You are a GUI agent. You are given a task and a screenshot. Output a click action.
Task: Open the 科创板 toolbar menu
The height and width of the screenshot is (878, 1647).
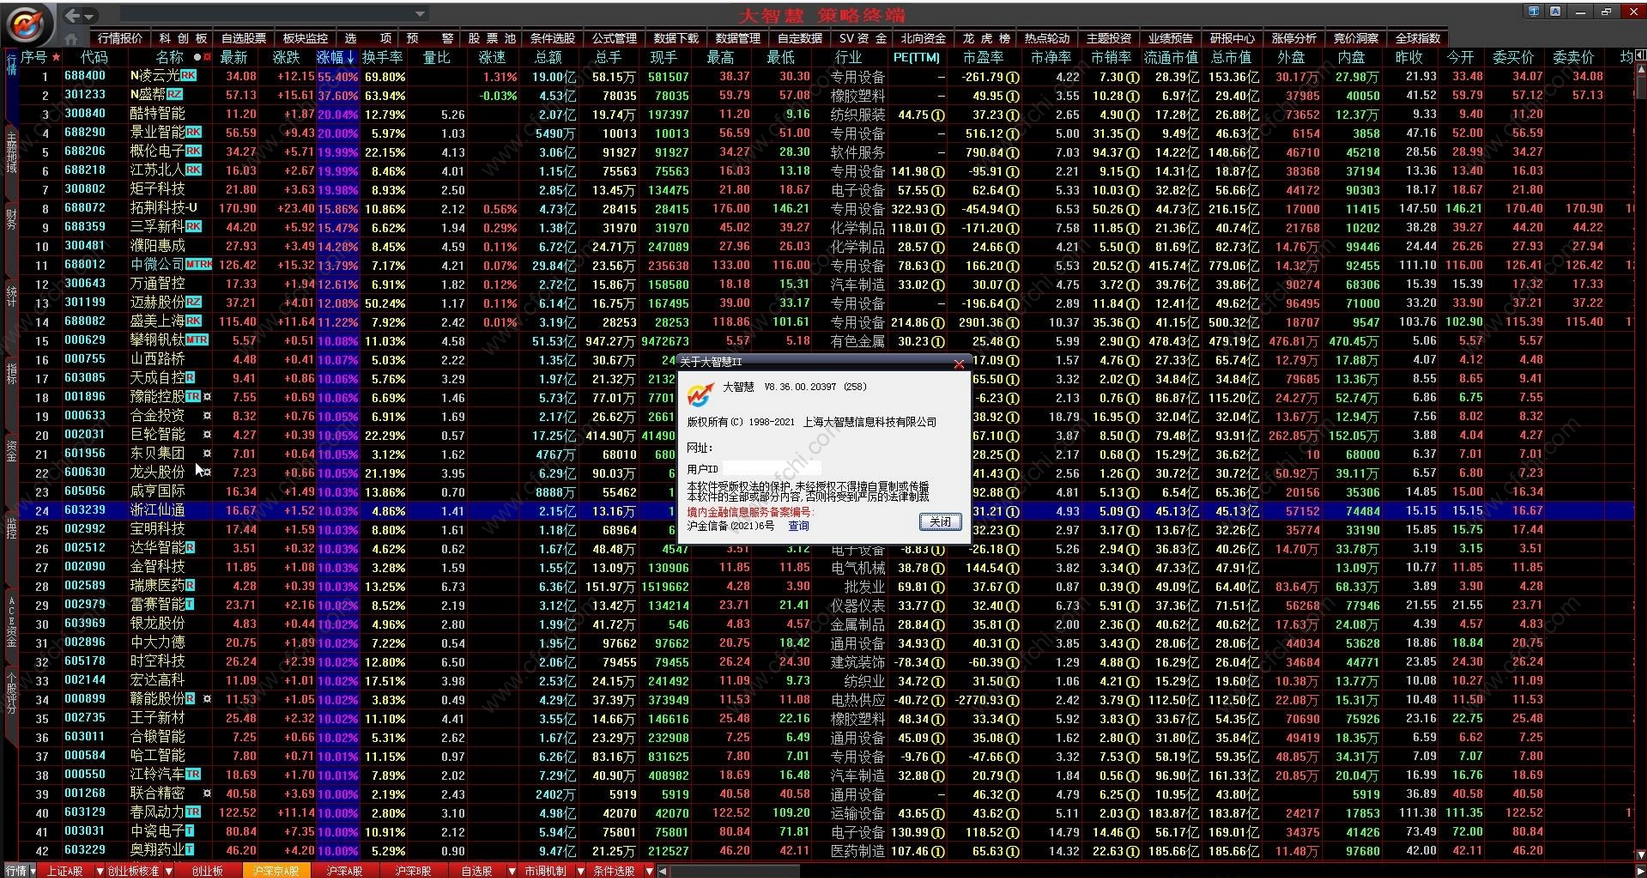click(183, 38)
